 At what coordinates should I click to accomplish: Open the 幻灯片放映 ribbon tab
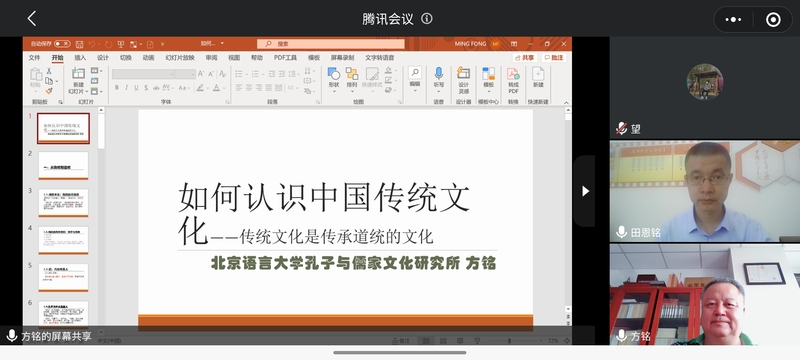click(180, 58)
